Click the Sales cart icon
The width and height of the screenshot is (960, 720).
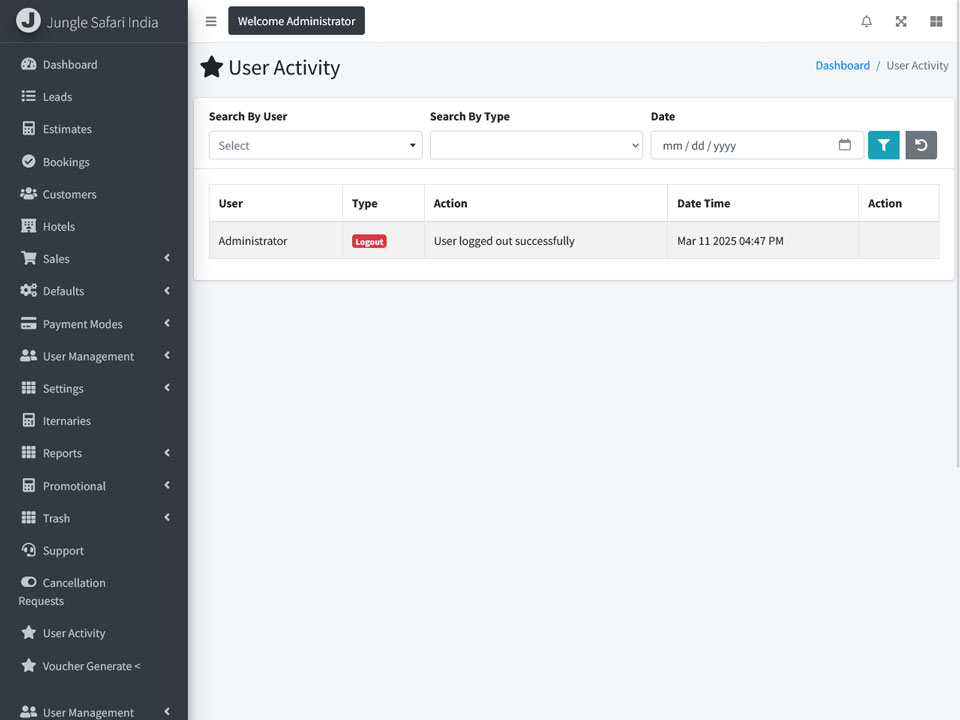click(28, 258)
